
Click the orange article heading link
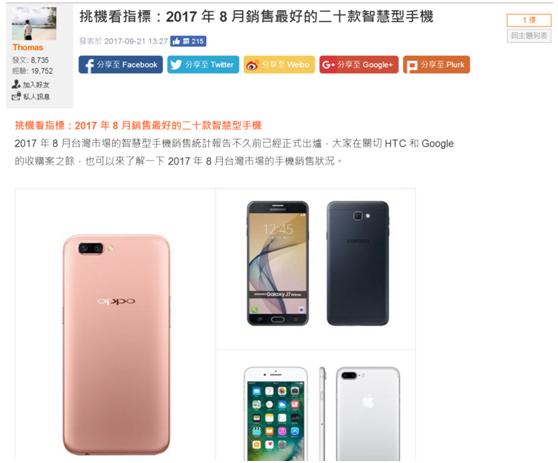point(138,125)
